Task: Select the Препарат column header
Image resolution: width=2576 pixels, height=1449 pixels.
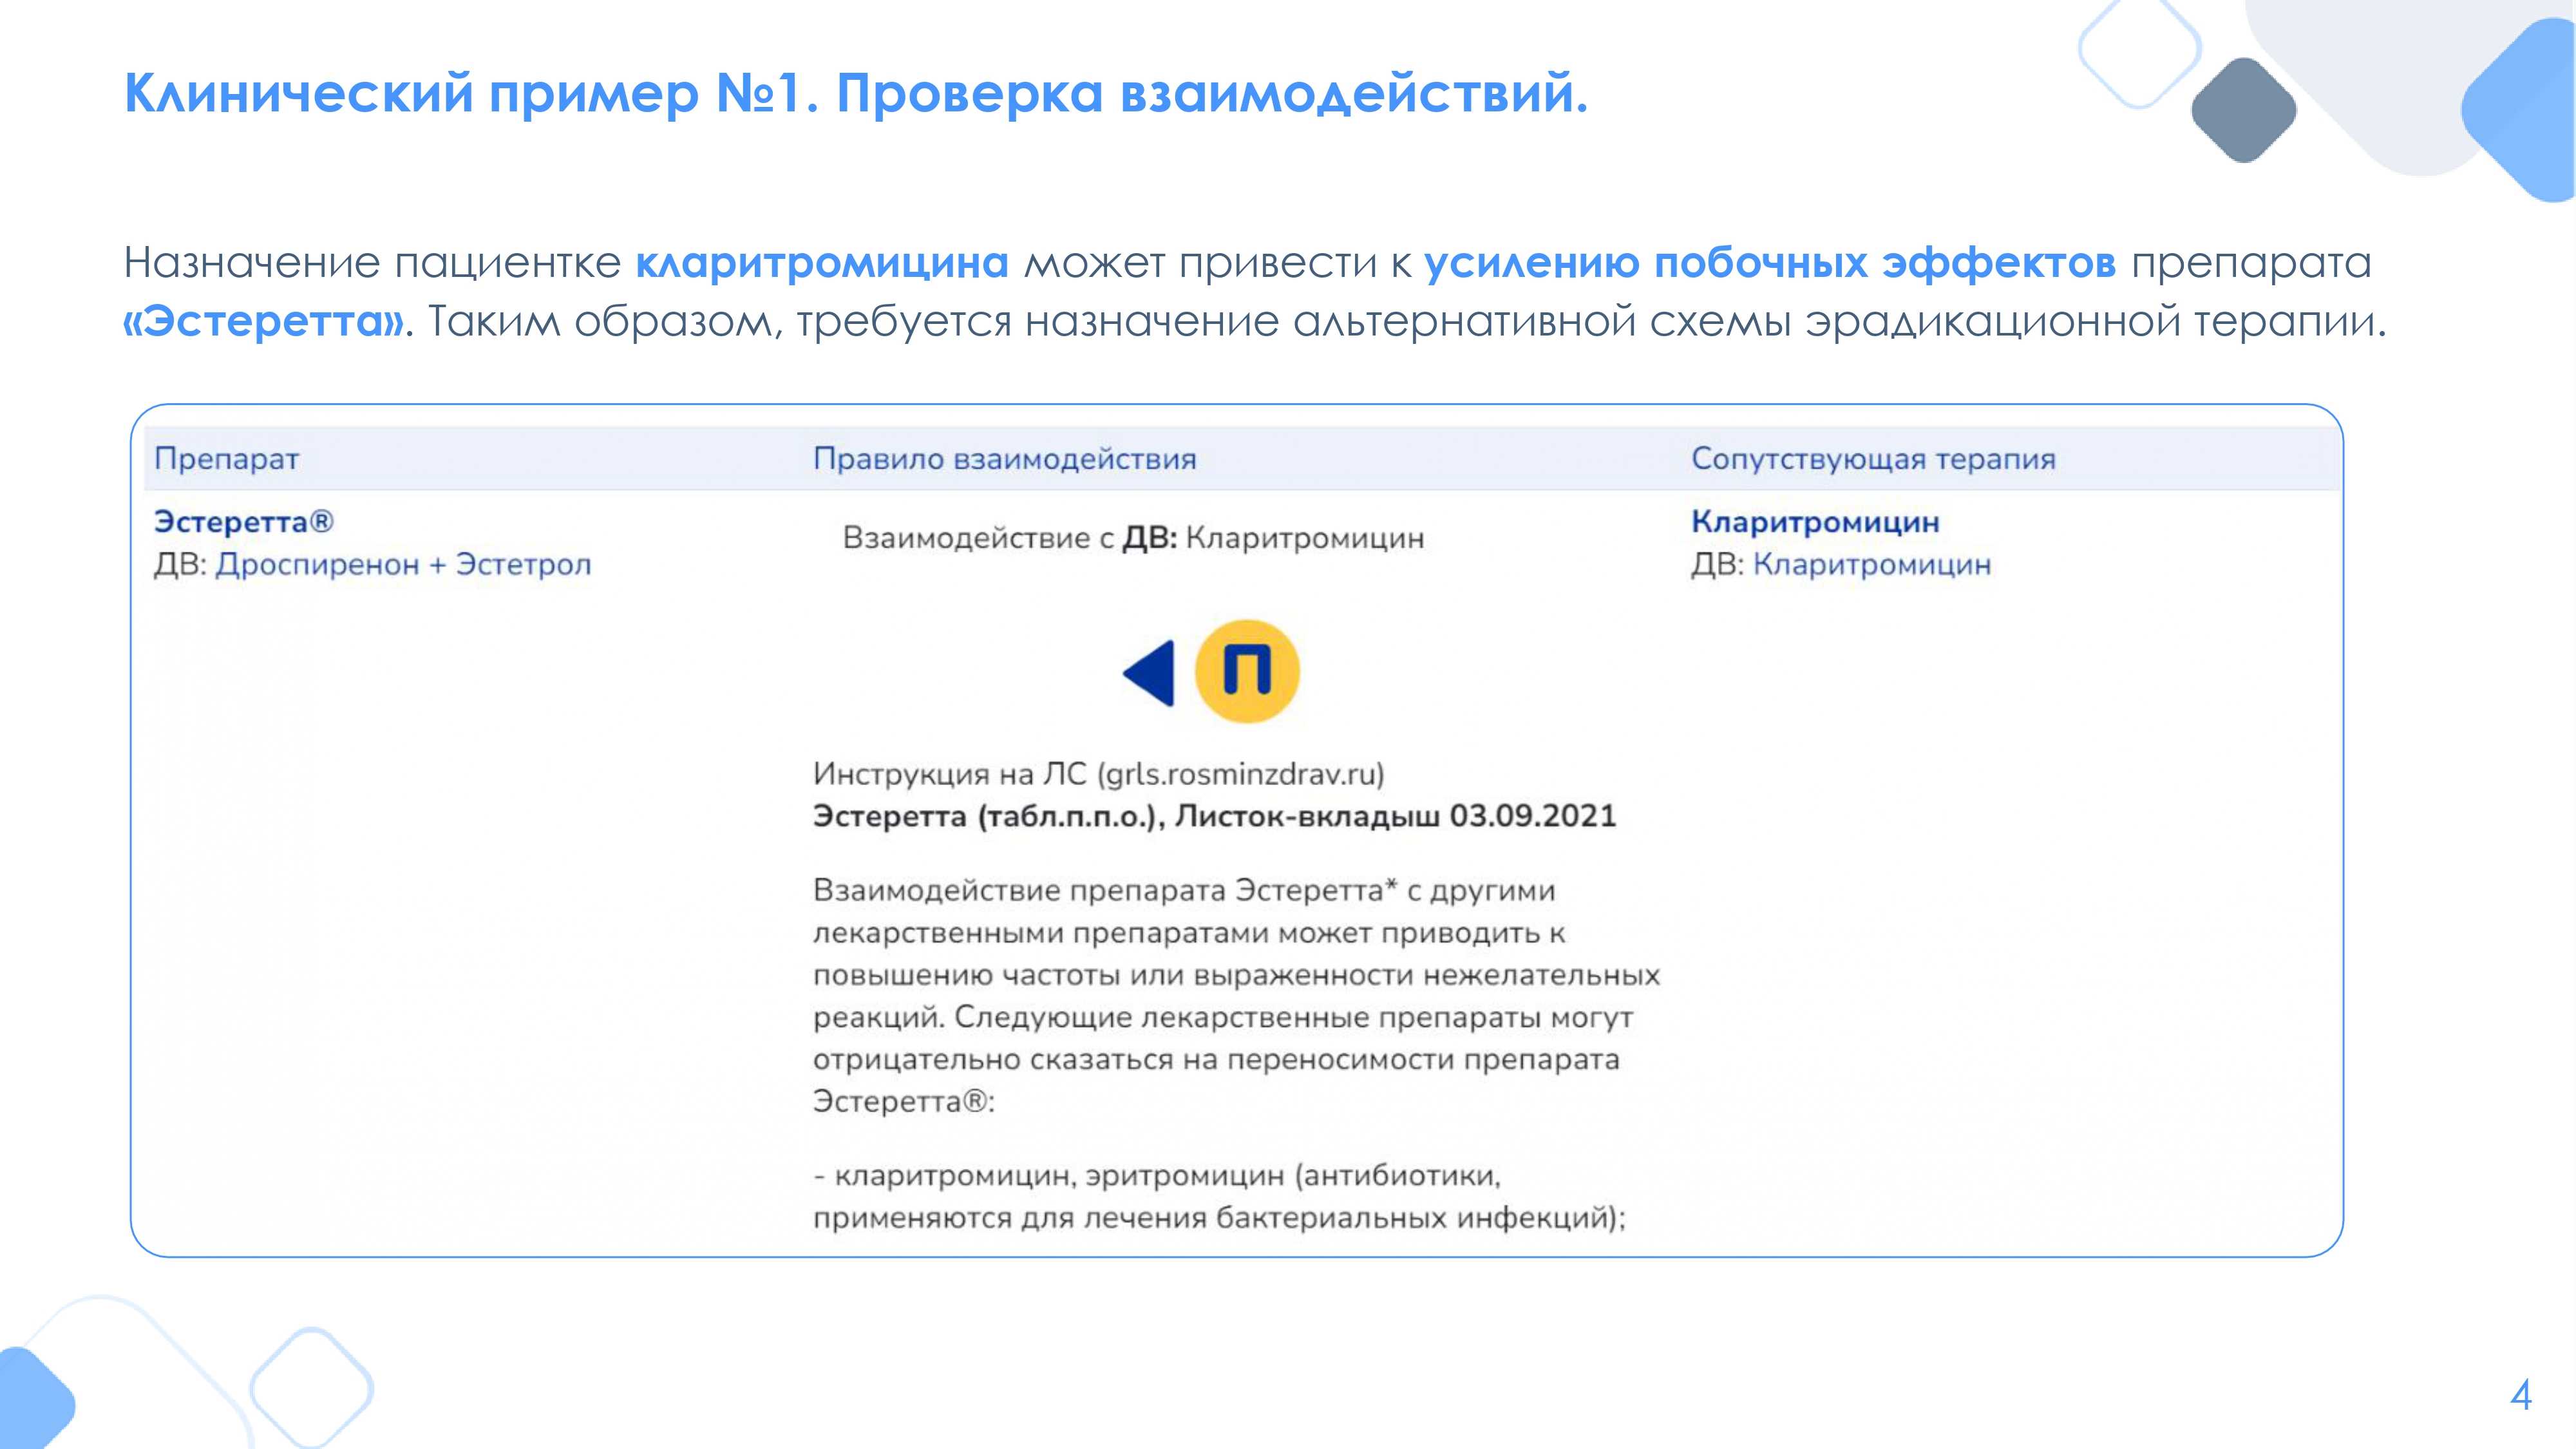Action: [227, 459]
